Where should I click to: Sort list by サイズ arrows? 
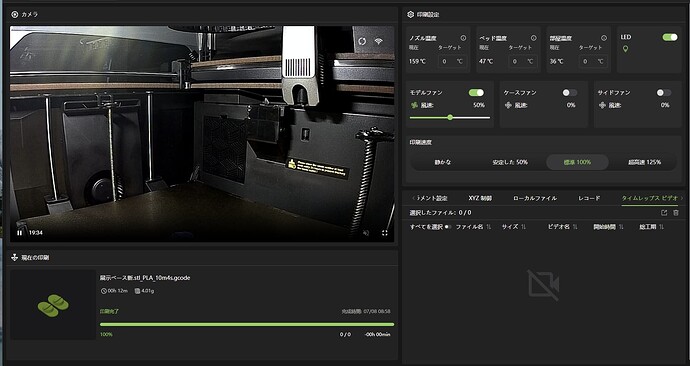(523, 227)
